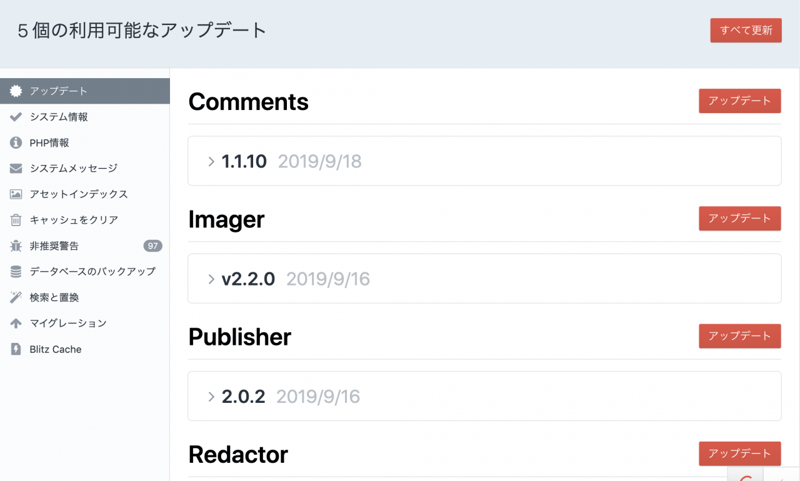Open the マイグレーション menu item

[68, 324]
